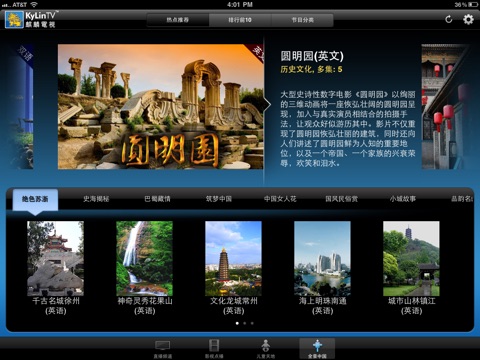The height and width of the screenshot is (360, 480).
Task: Tap the refresh icon in top bar
Action: [449, 19]
